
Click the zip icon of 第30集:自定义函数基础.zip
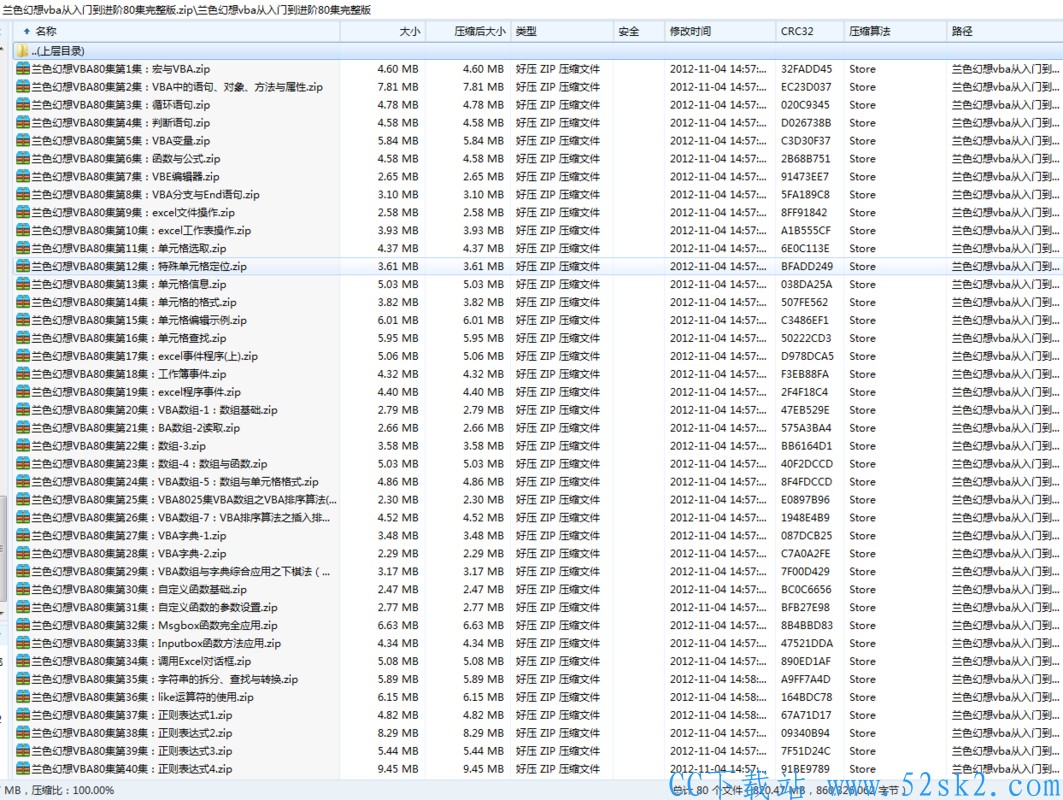pyautogui.click(x=22, y=589)
